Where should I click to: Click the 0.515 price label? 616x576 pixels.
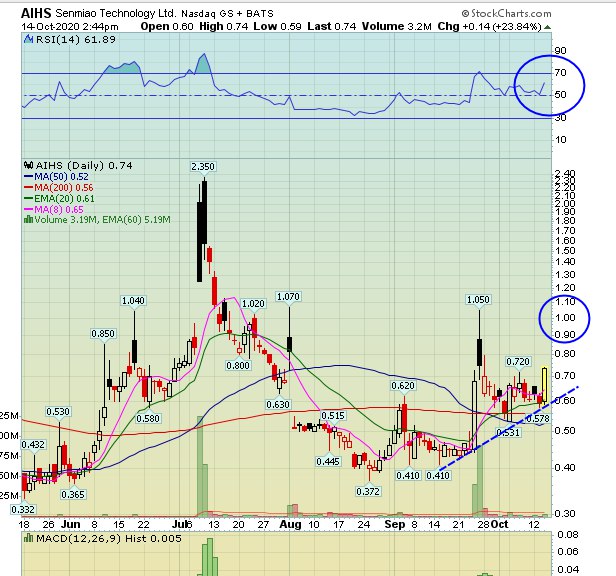(333, 415)
